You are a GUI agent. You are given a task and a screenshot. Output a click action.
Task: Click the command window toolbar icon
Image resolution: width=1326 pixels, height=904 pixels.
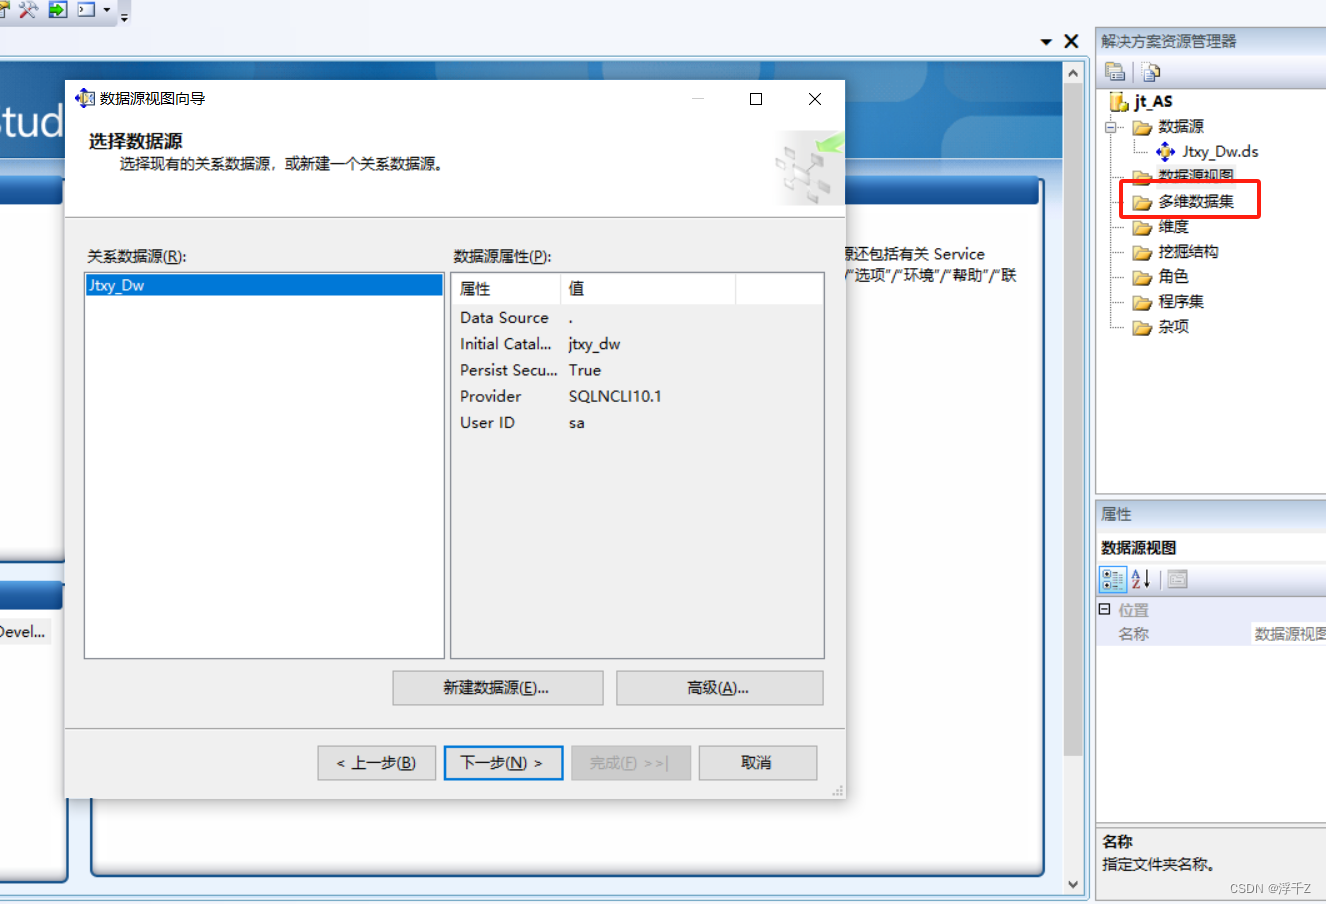coord(87,10)
